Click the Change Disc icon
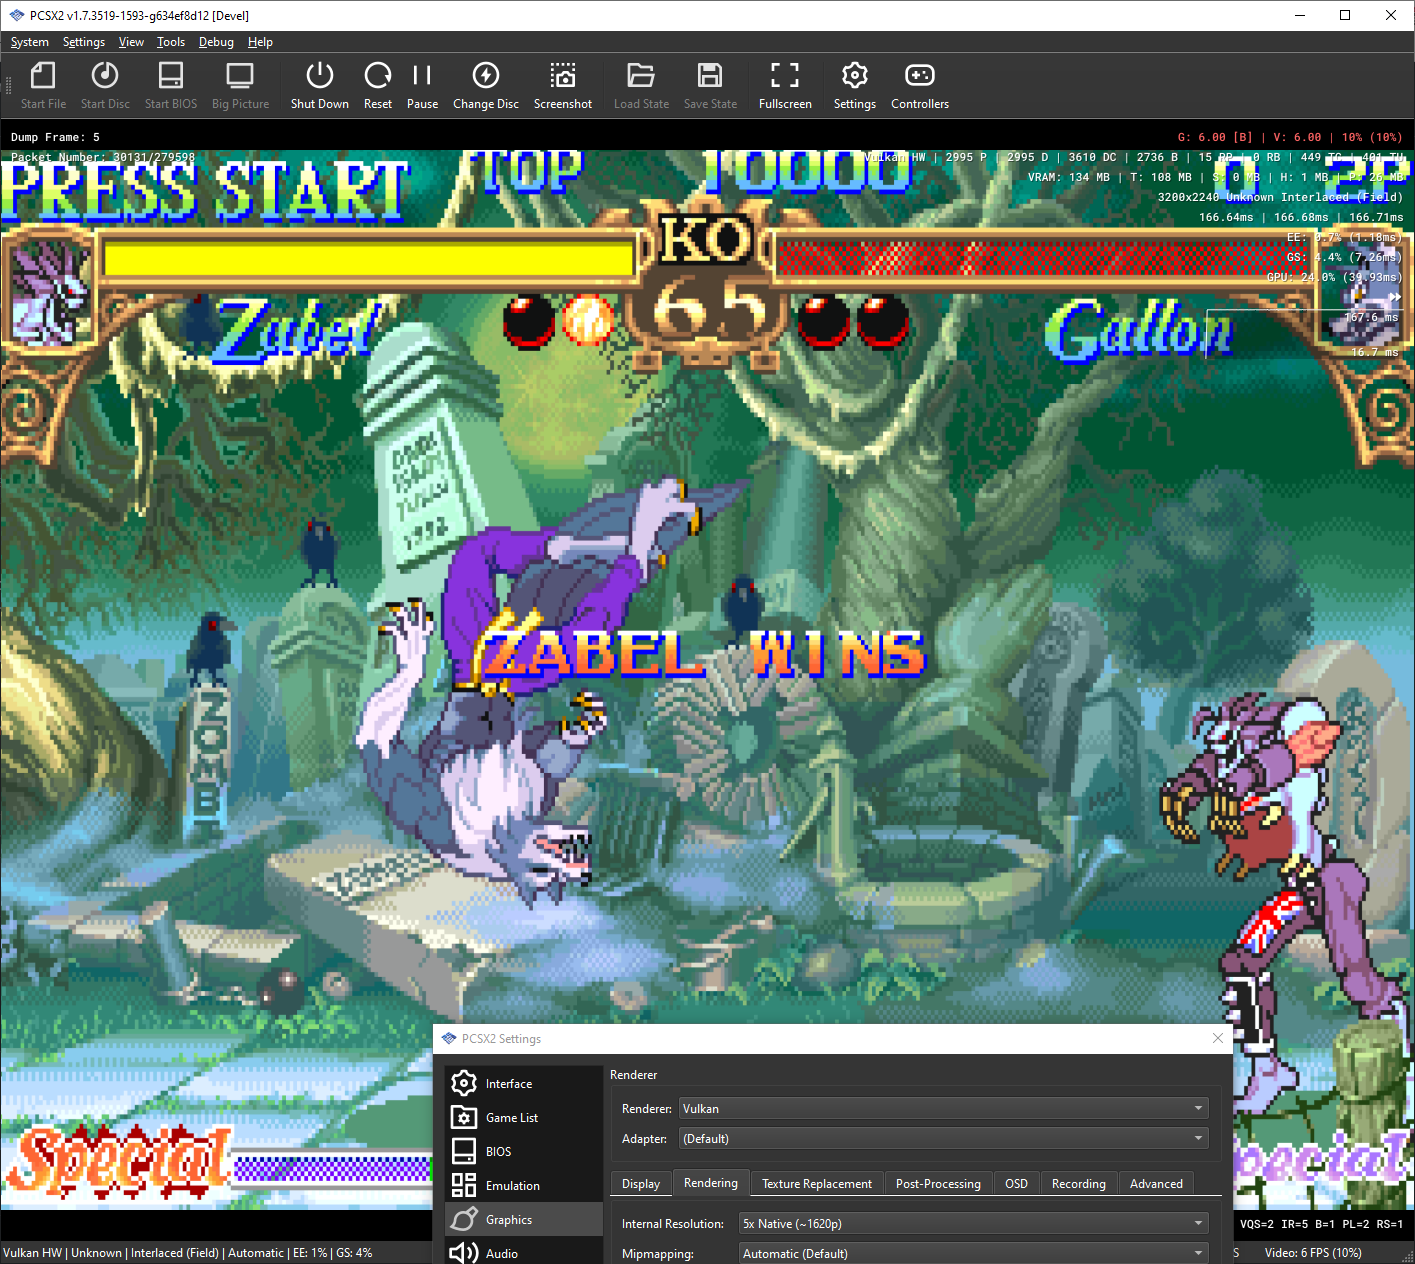This screenshot has height=1264, width=1415. [x=486, y=86]
